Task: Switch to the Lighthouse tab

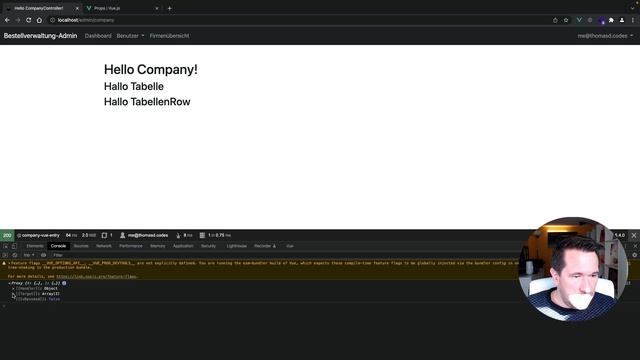Action: tap(236, 246)
